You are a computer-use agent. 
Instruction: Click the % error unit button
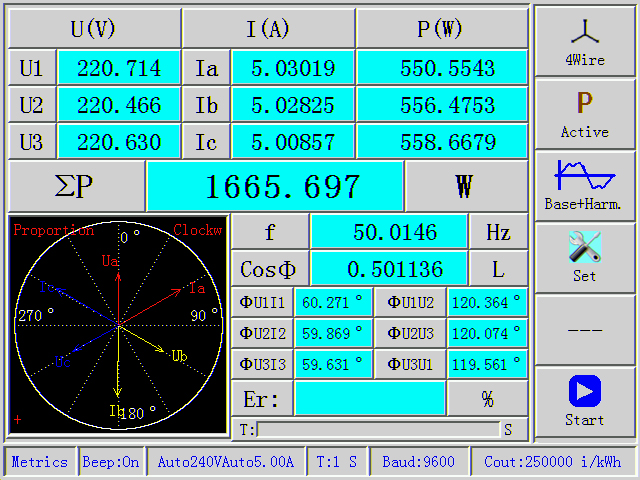tap(487, 399)
